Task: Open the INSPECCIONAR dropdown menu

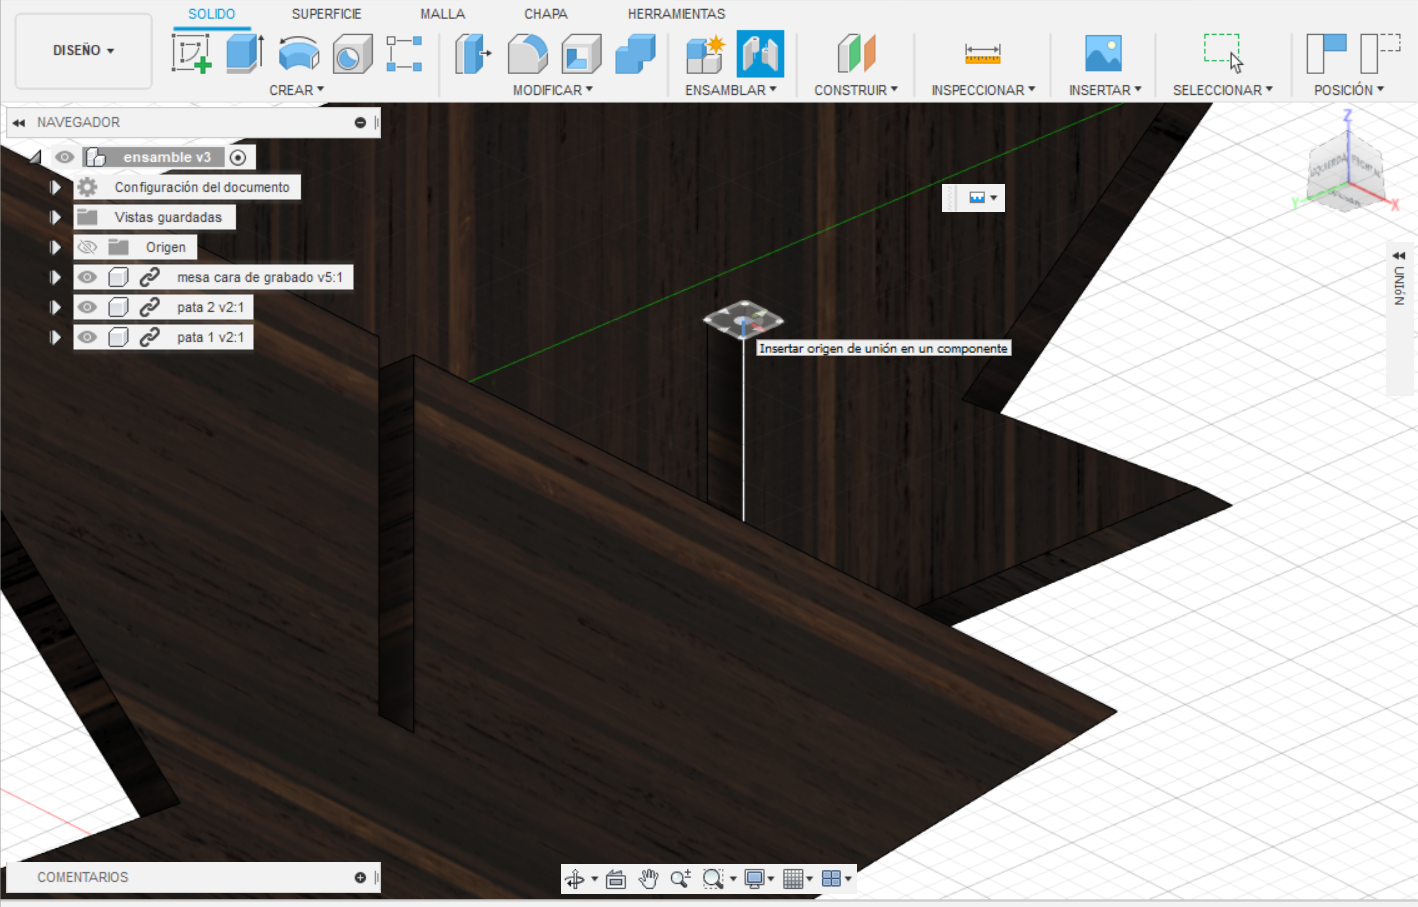Action: click(983, 90)
